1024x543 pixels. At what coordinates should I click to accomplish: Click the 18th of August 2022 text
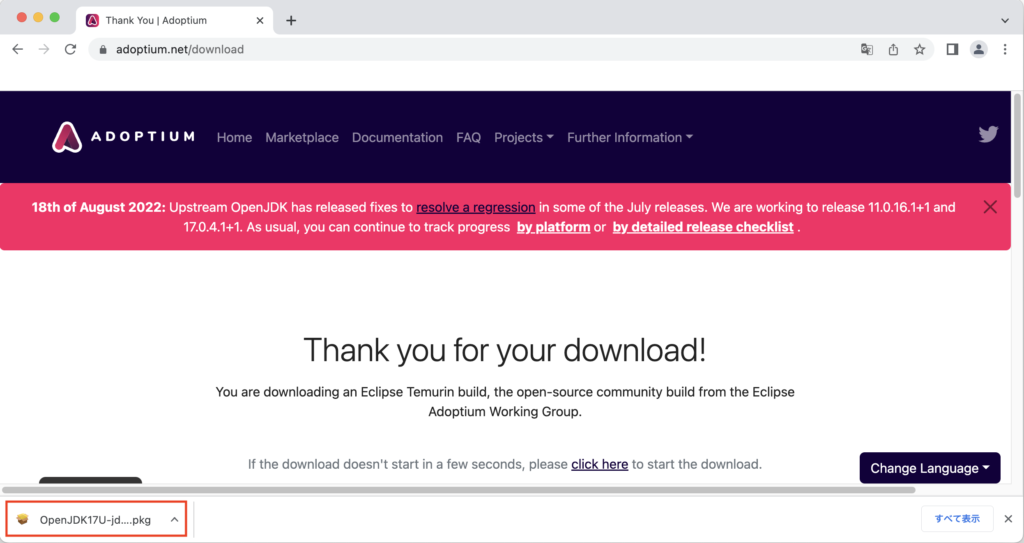tap(99, 207)
